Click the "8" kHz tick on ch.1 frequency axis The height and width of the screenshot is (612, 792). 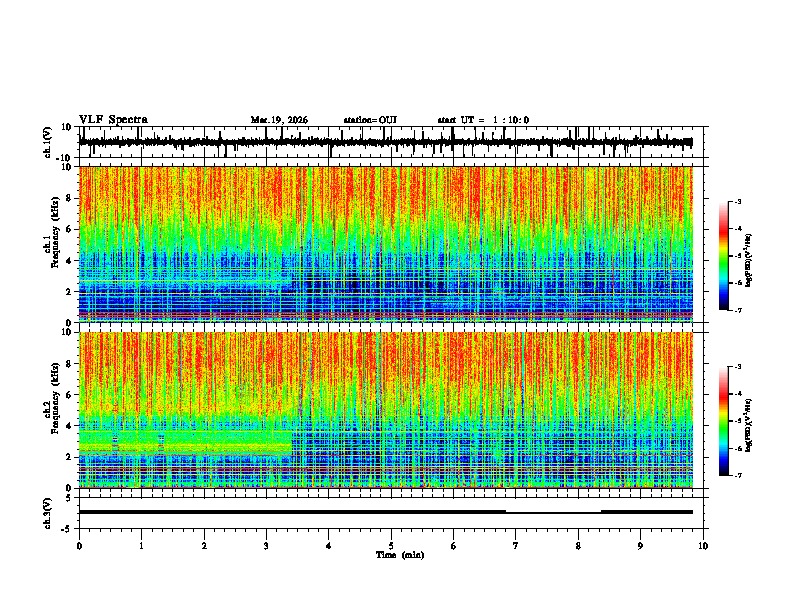(69, 198)
